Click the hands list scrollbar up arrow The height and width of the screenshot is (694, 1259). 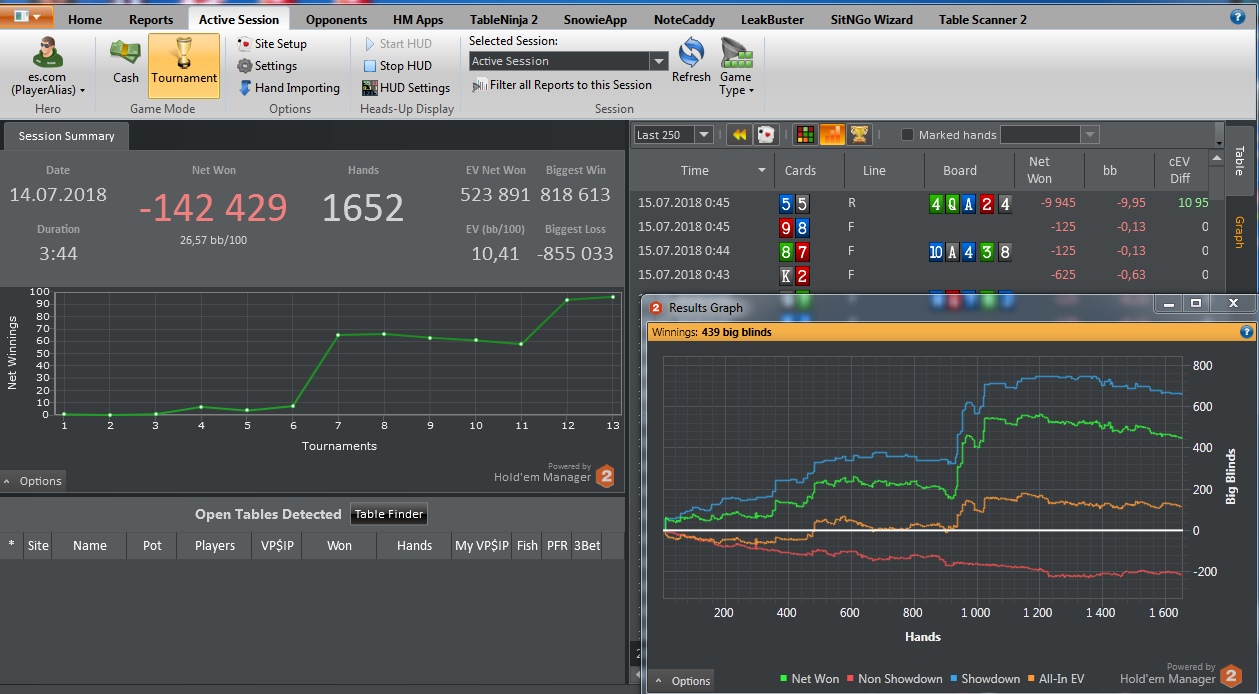click(x=1217, y=160)
